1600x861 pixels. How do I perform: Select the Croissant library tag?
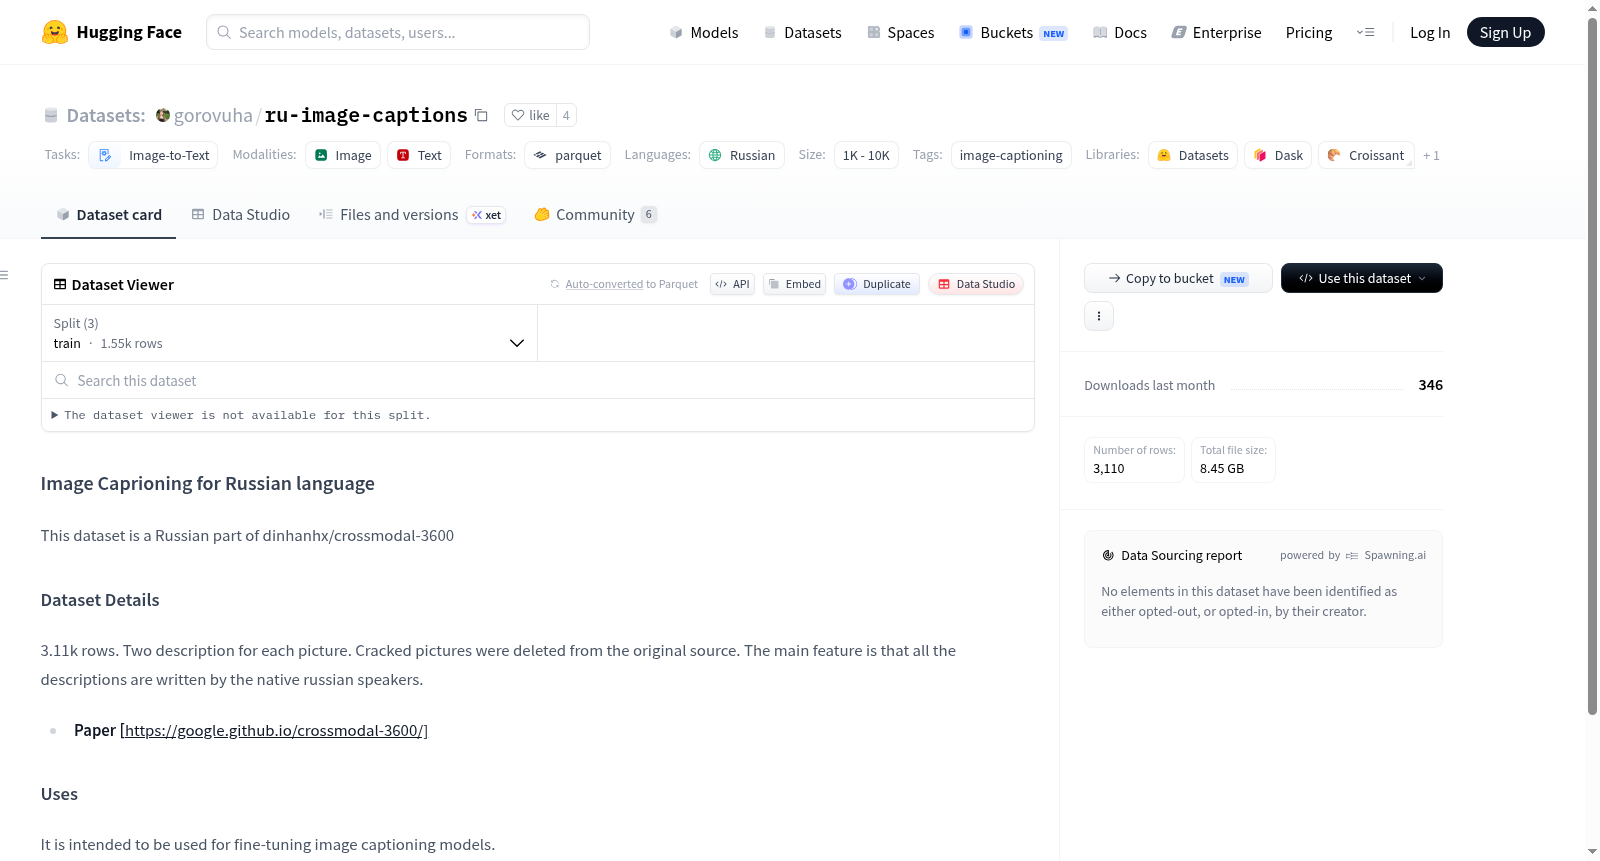pyautogui.click(x=1366, y=155)
